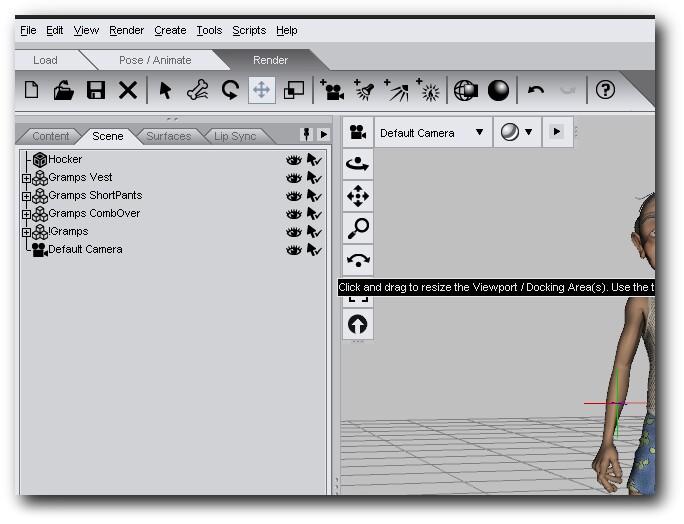Open the sphere draw style dropdown
The image size is (684, 524).
tap(517, 132)
